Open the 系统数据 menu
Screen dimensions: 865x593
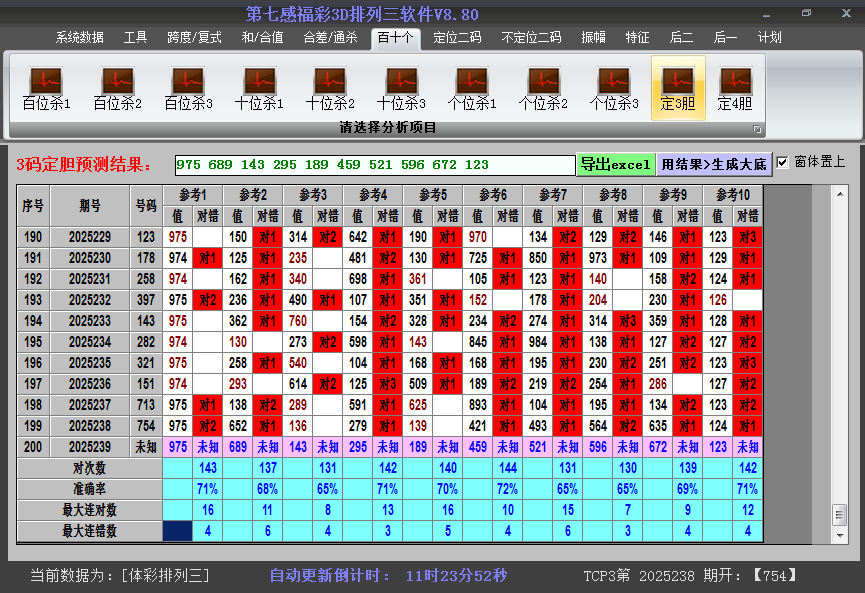click(x=80, y=38)
